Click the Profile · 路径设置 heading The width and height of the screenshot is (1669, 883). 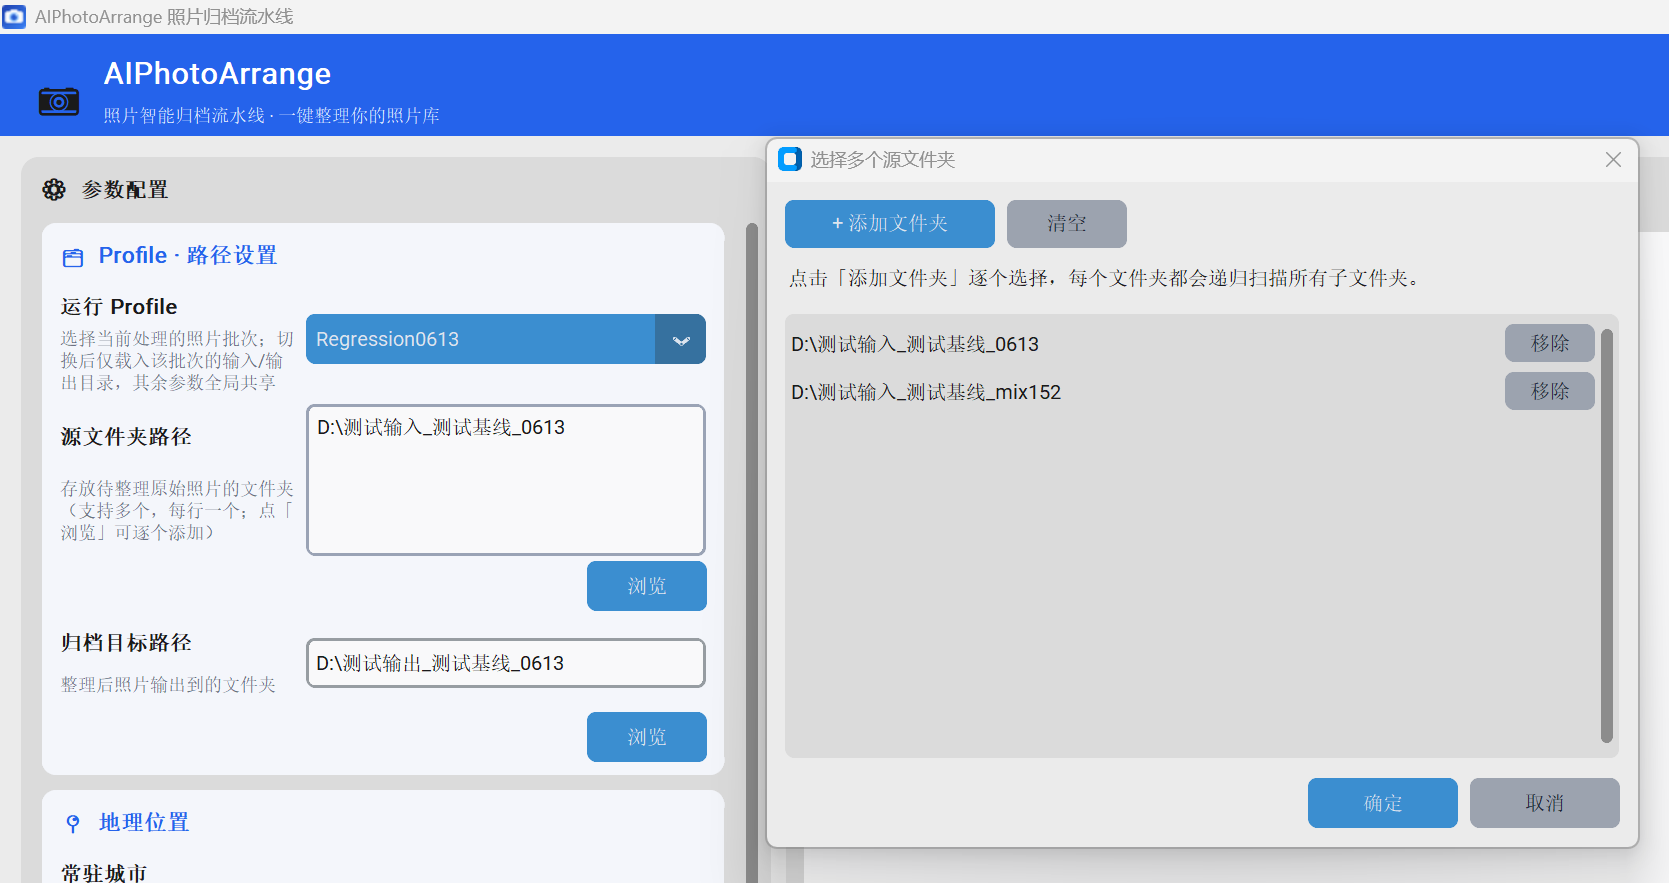tap(188, 256)
